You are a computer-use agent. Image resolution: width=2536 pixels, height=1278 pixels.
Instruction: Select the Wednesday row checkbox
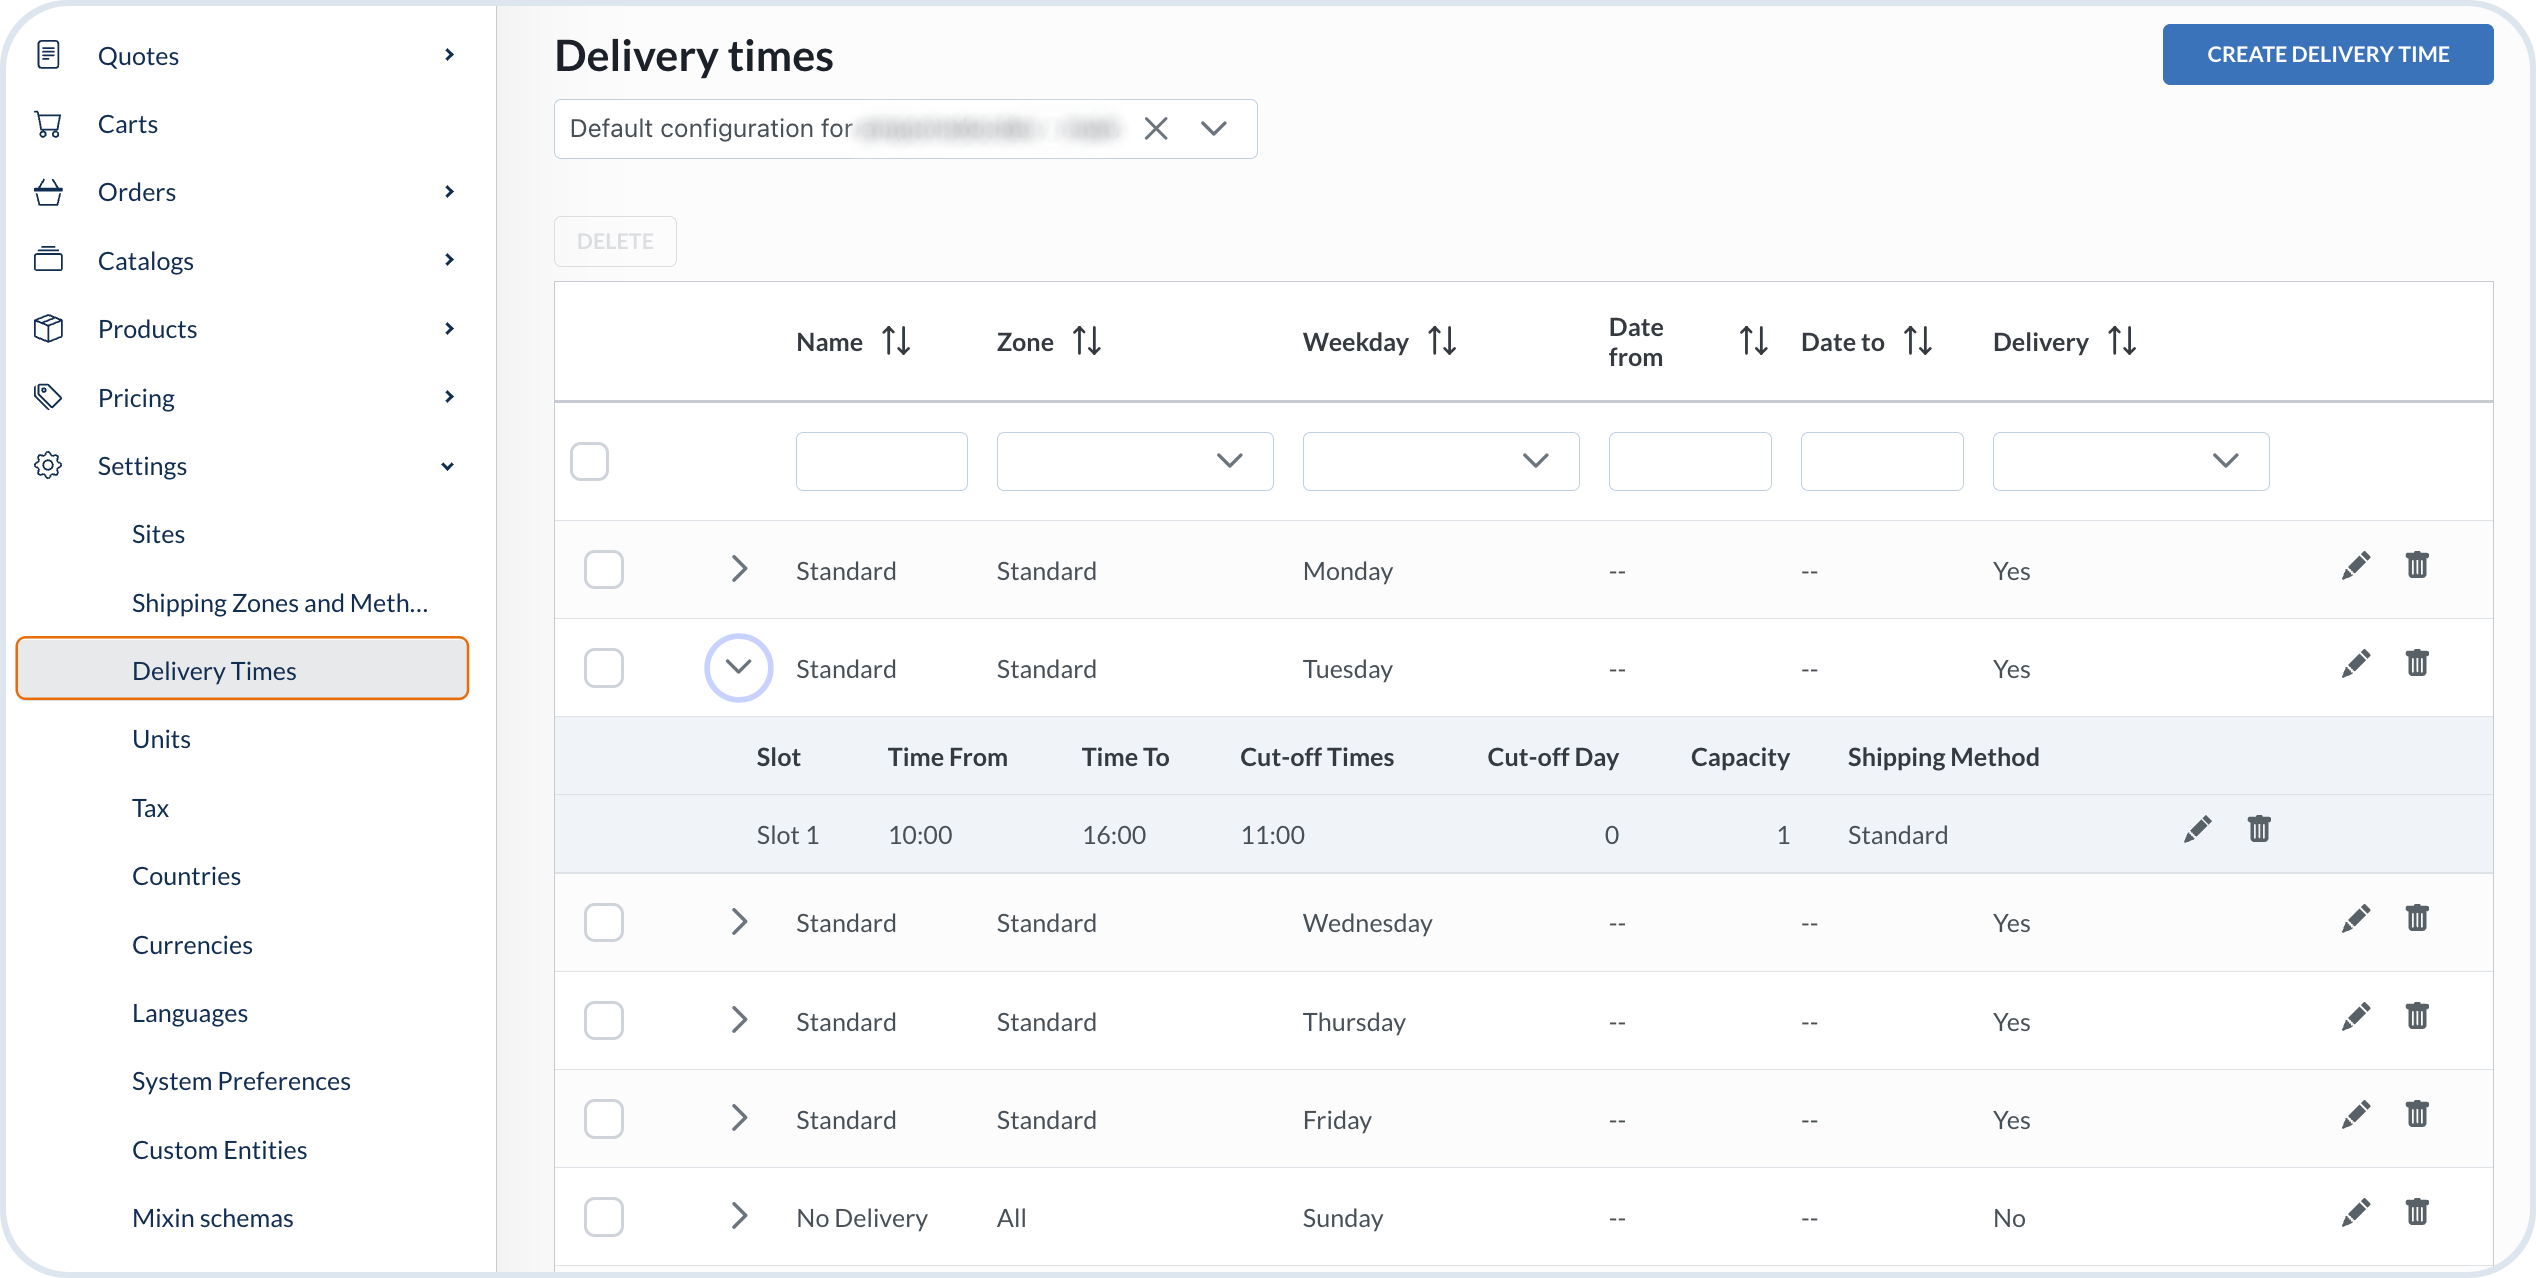click(604, 922)
